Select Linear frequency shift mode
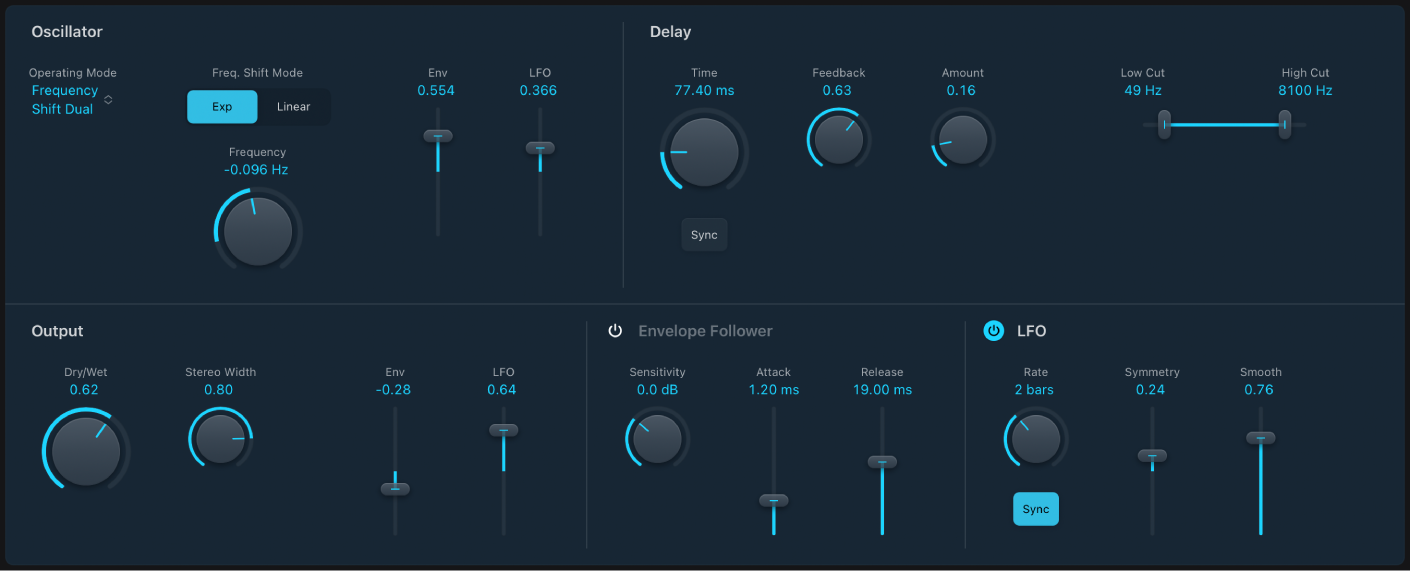The image size is (1410, 572). 293,107
